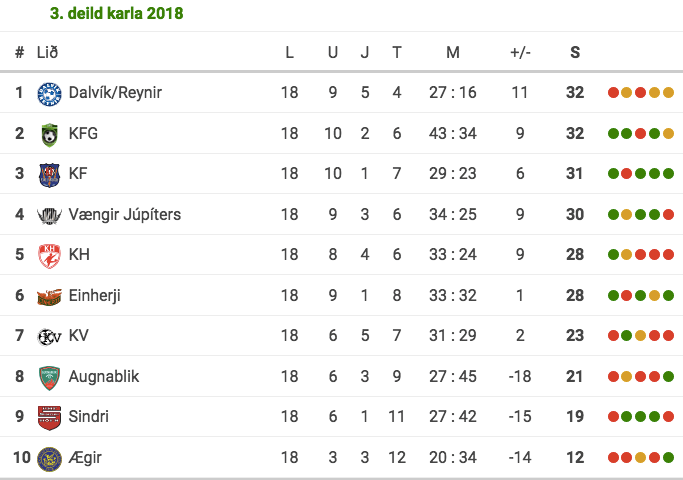Open the Dalvík/Reynir team name link
683x480 pixels.
click(x=115, y=93)
